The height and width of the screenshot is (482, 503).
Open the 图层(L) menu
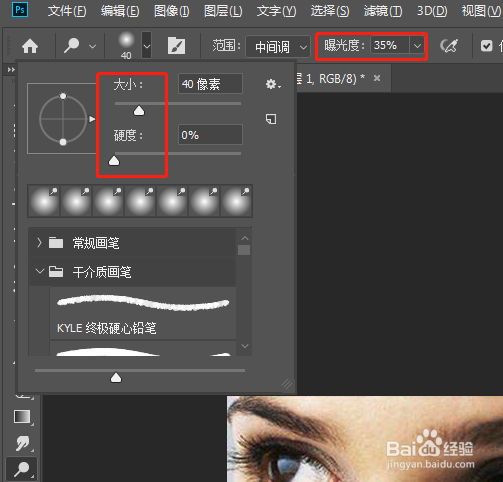pos(223,11)
